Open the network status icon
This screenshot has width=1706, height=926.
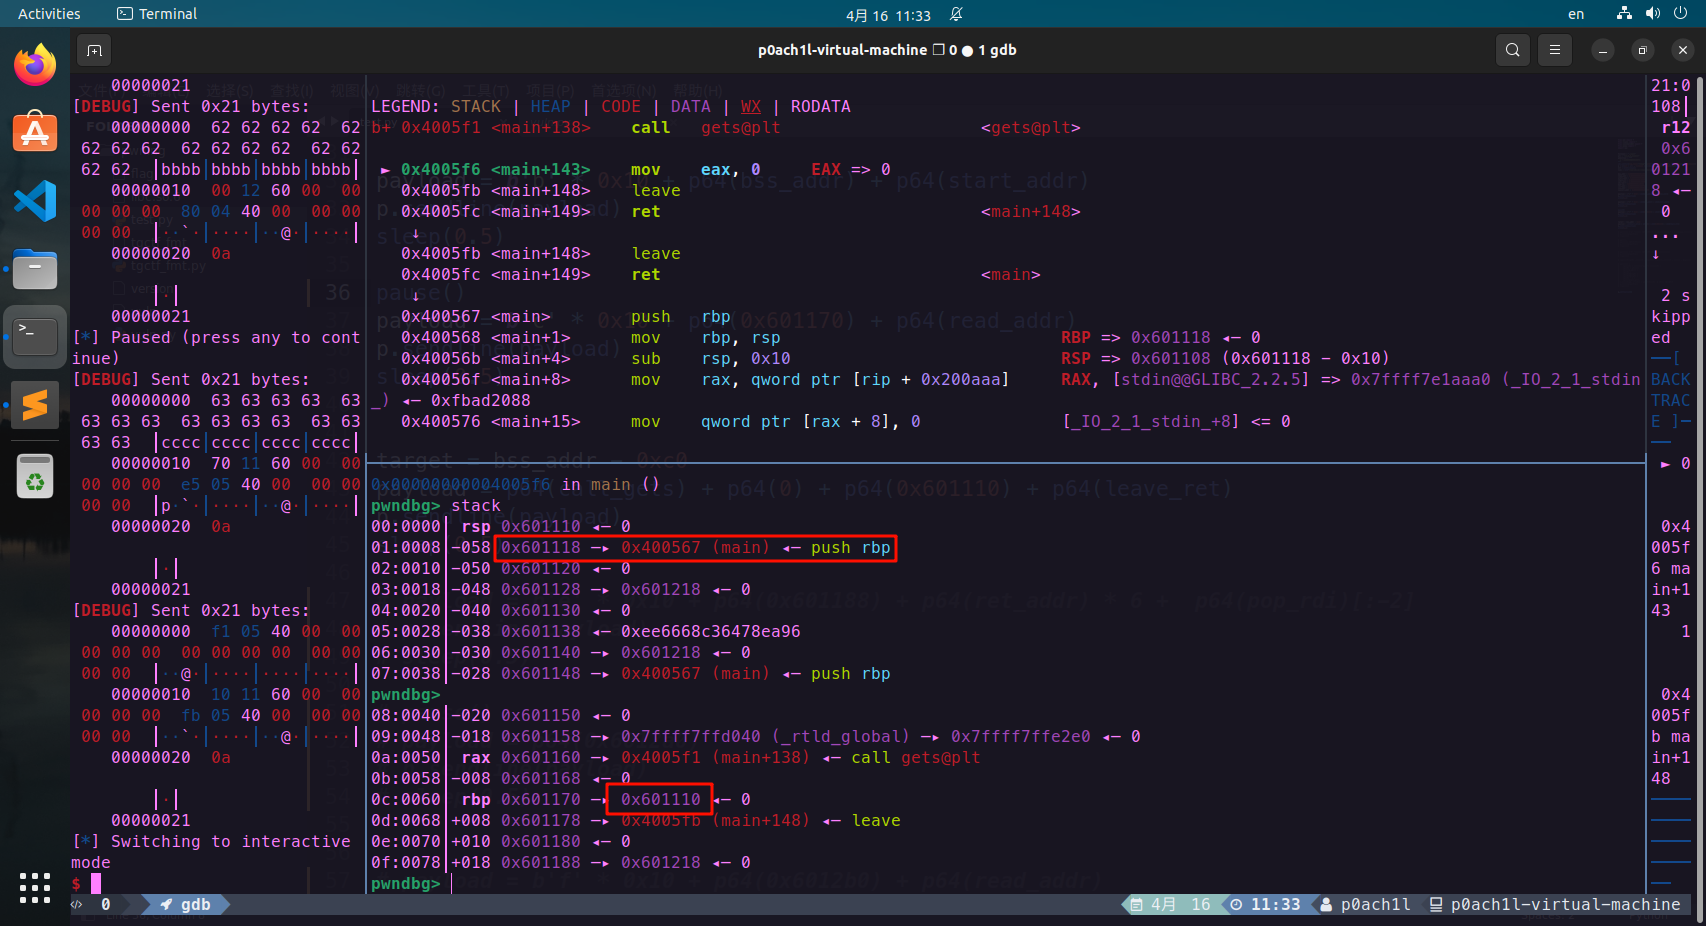coord(1624,14)
